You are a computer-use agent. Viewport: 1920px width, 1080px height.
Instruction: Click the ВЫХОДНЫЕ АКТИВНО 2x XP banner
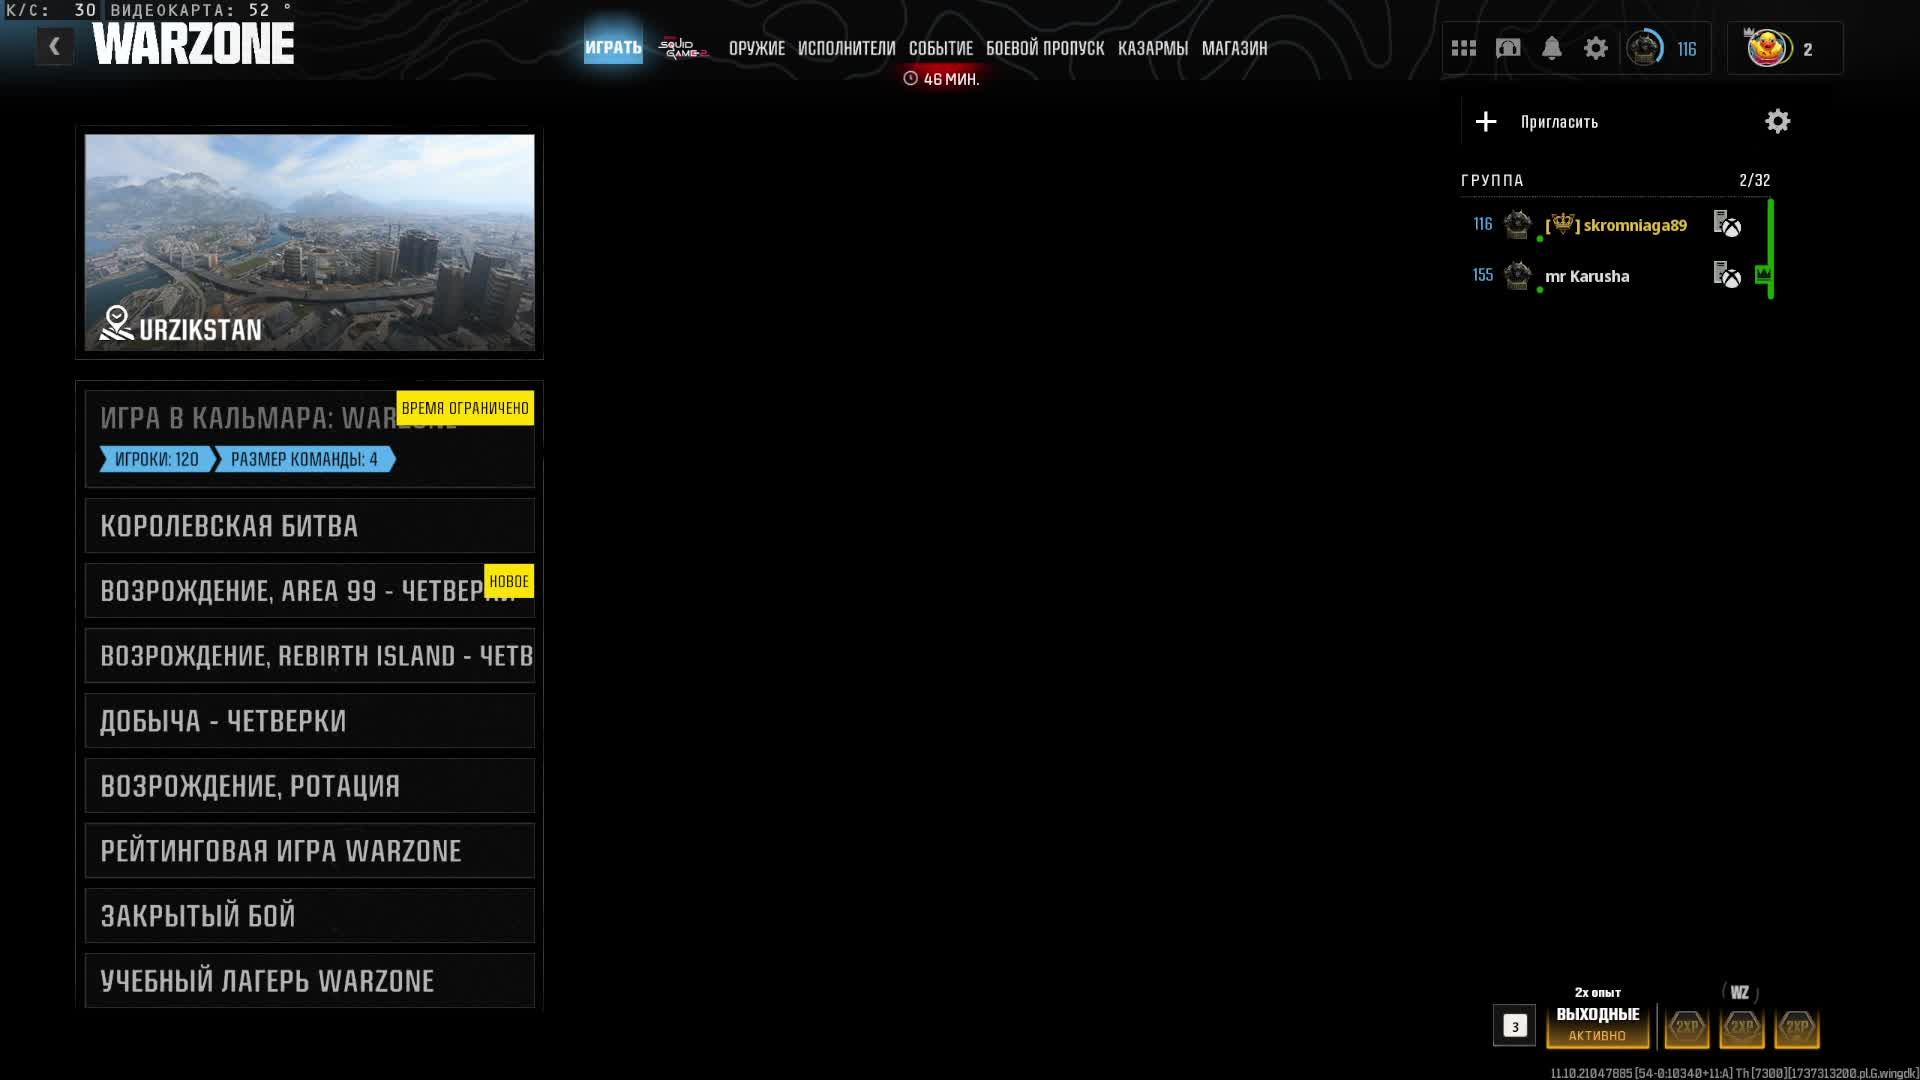tap(1598, 1019)
